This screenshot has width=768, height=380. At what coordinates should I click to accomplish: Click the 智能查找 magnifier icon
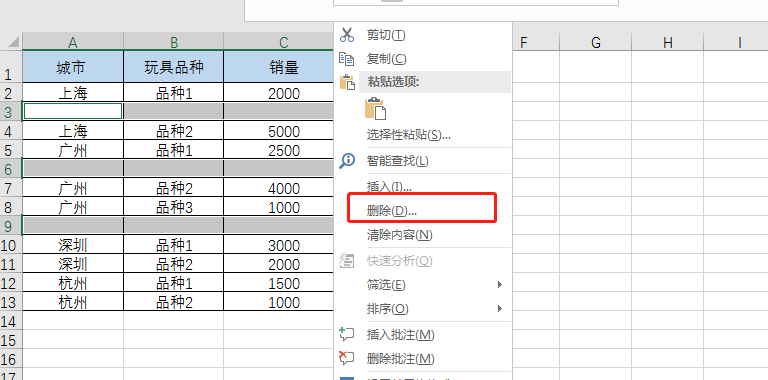pos(347,161)
